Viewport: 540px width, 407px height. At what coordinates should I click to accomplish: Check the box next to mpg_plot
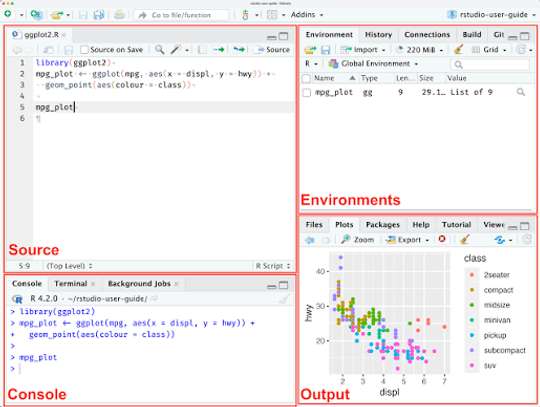(307, 92)
